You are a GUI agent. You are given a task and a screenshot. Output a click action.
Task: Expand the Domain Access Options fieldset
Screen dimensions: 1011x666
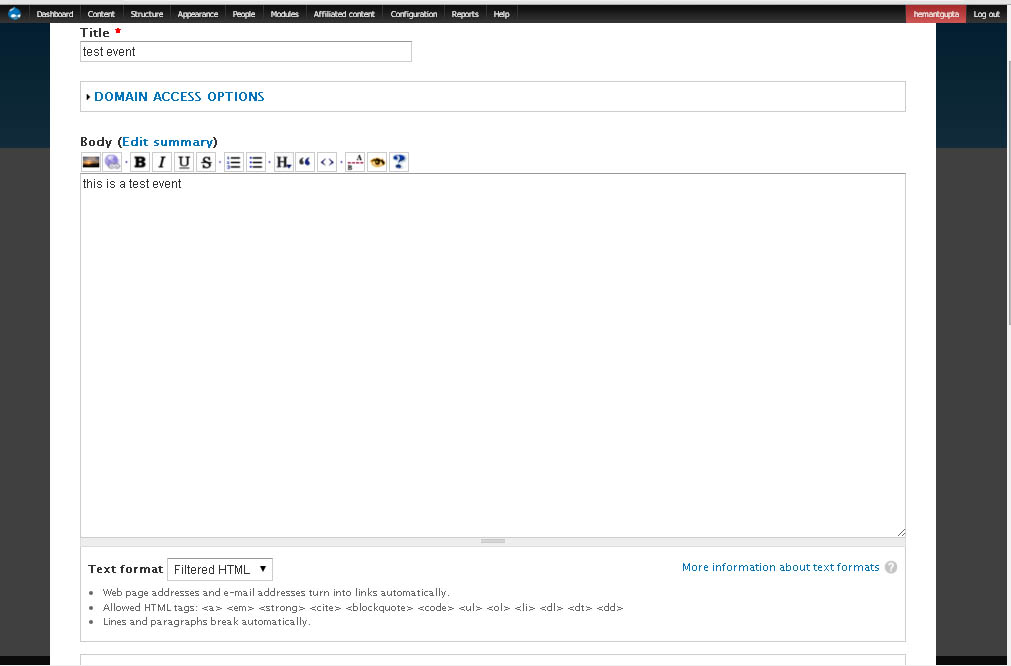click(179, 97)
